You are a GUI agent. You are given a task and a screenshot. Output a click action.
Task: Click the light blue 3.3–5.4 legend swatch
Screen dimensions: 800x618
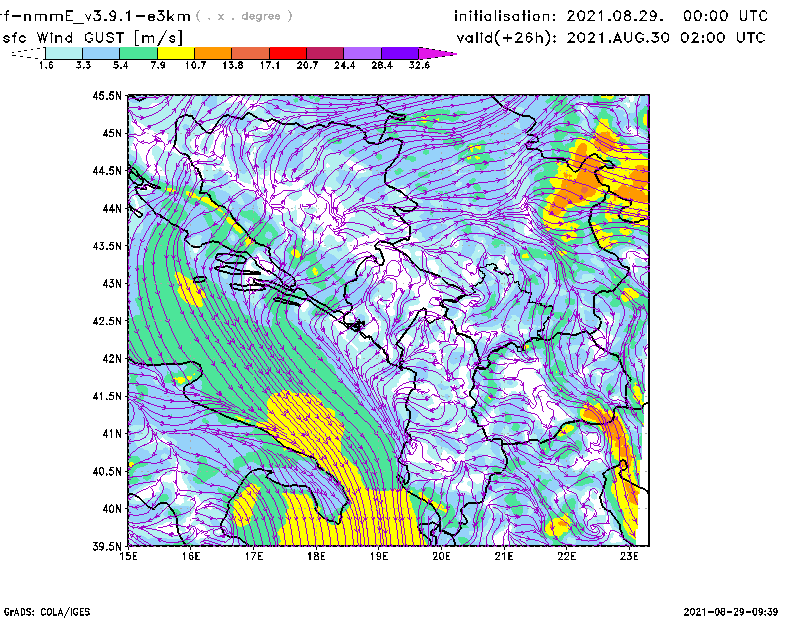pos(101,53)
